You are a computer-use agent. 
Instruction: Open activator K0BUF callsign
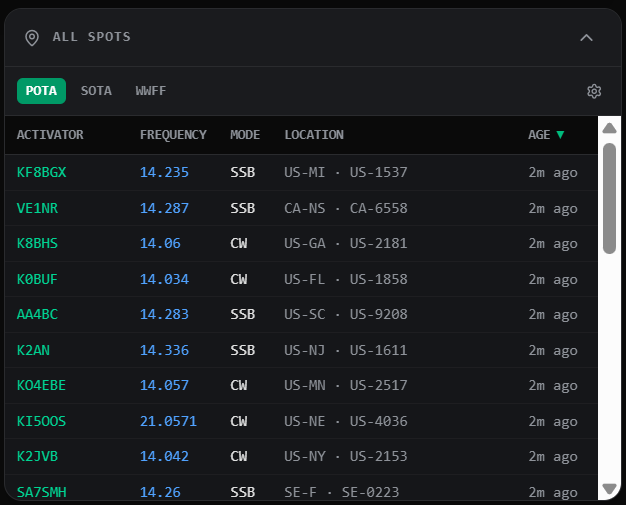pyautogui.click(x=37, y=279)
